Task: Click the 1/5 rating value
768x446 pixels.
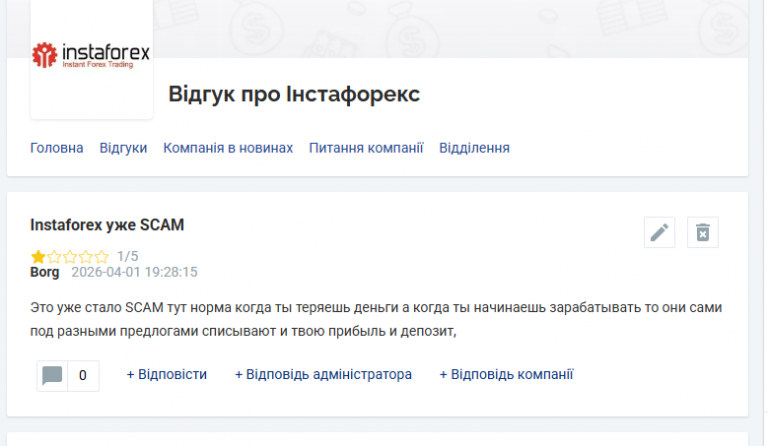Action: tap(127, 256)
